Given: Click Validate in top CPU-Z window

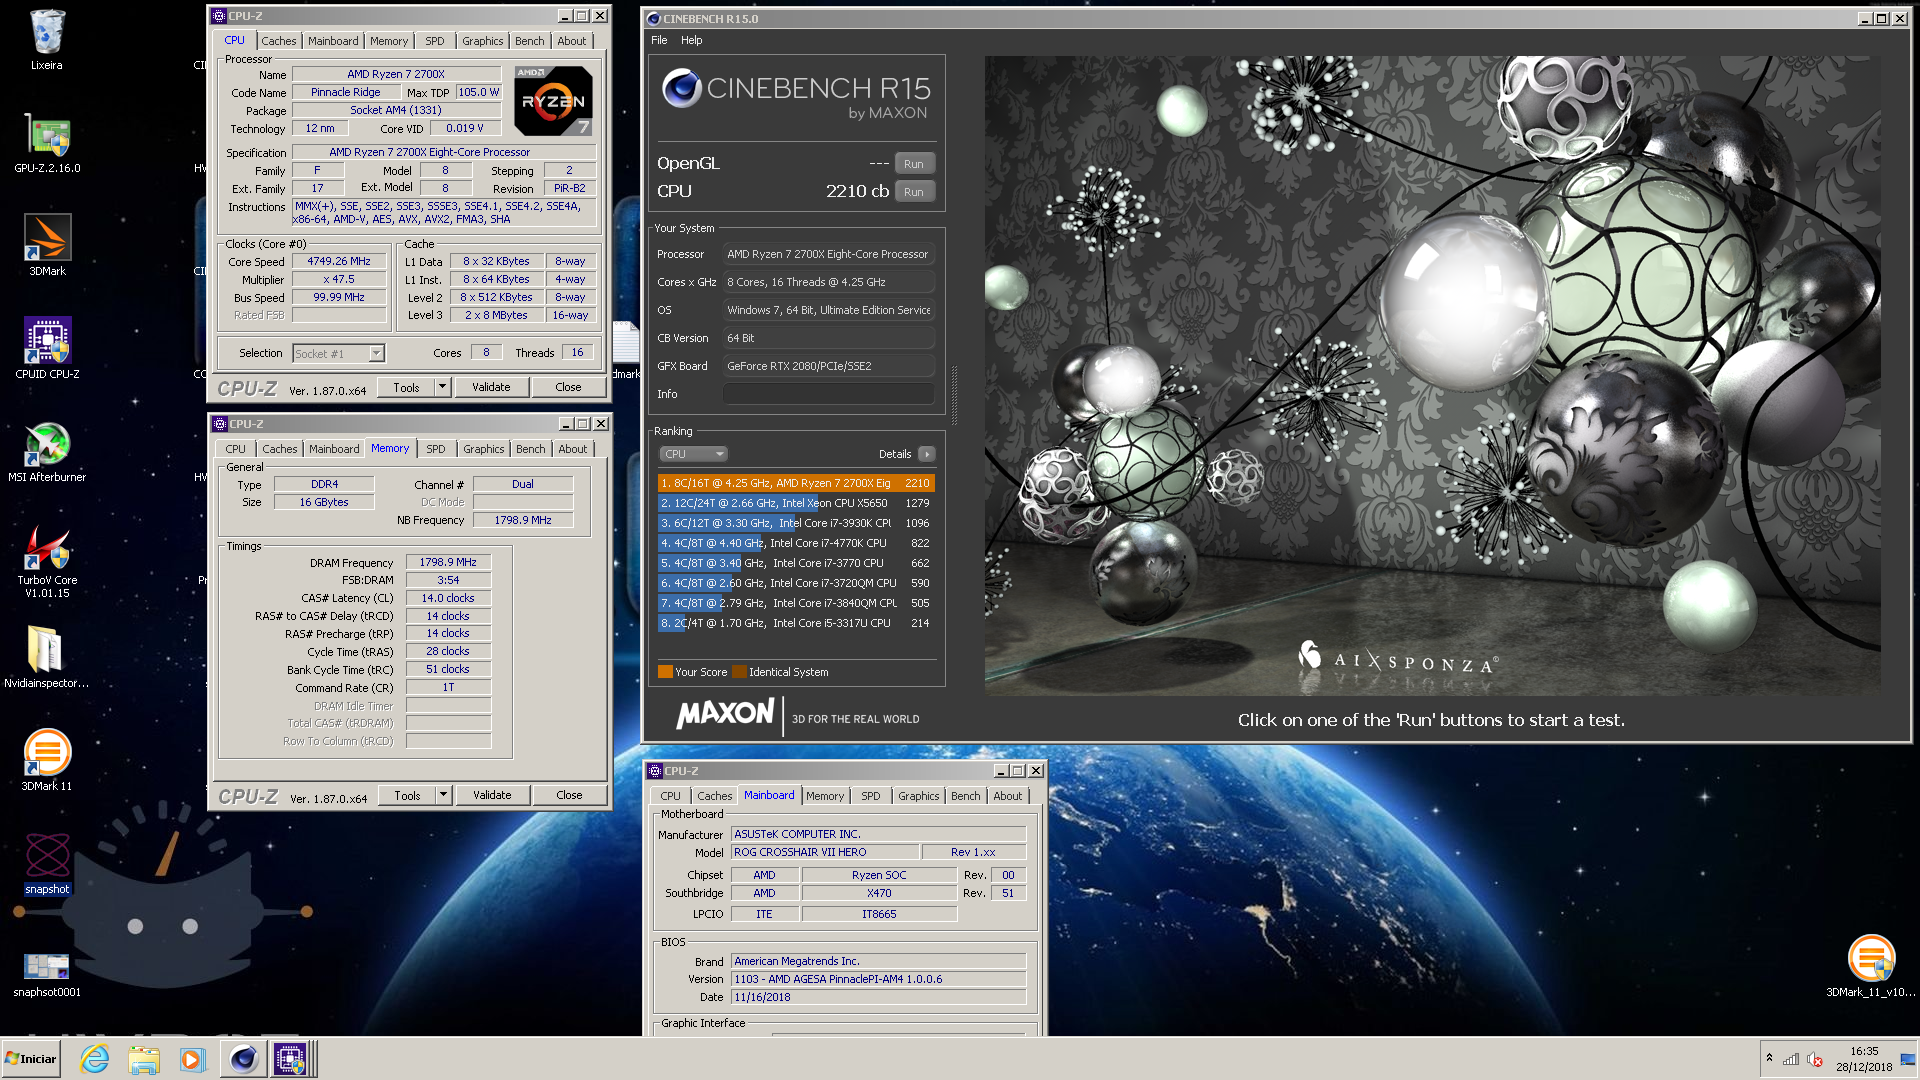Looking at the screenshot, I should tap(491, 387).
